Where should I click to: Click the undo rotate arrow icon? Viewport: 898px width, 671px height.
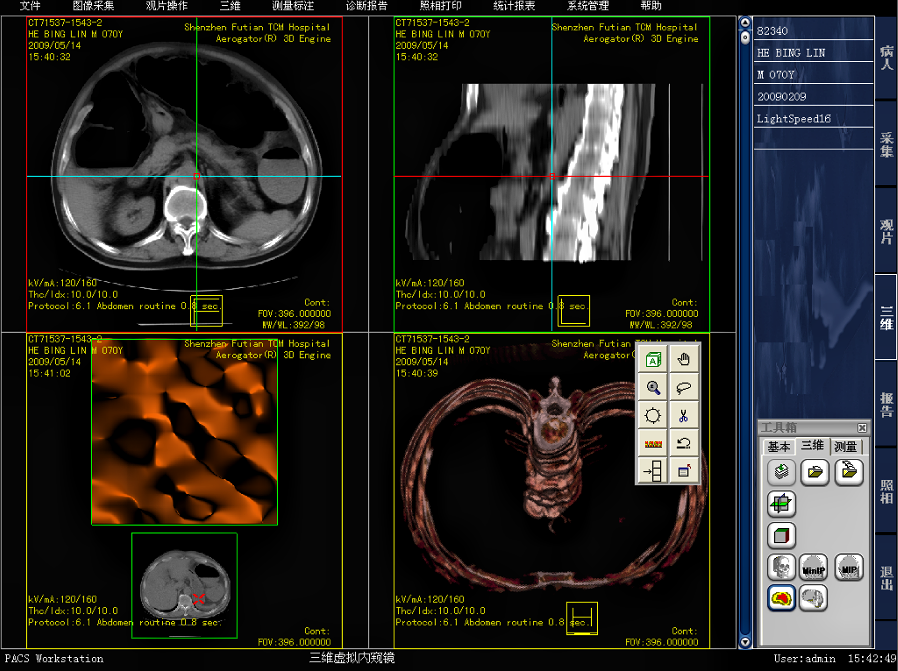(x=684, y=442)
